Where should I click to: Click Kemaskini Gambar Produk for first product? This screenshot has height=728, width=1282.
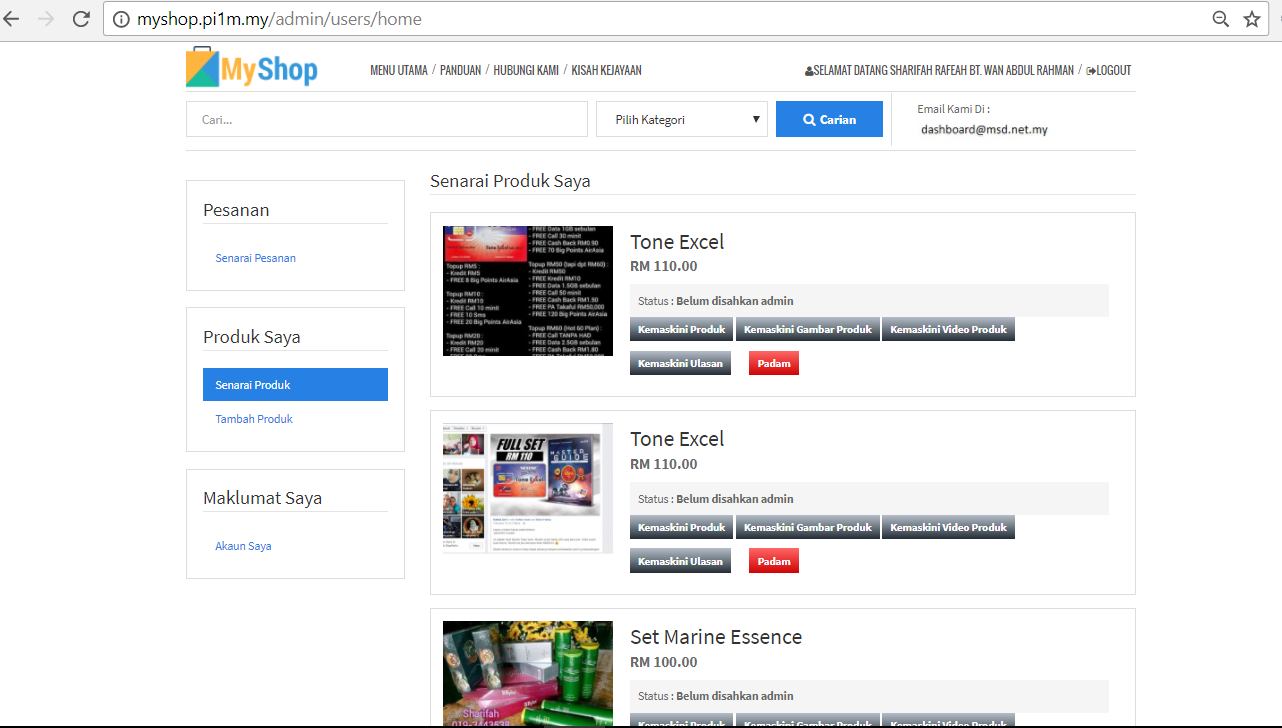point(807,329)
